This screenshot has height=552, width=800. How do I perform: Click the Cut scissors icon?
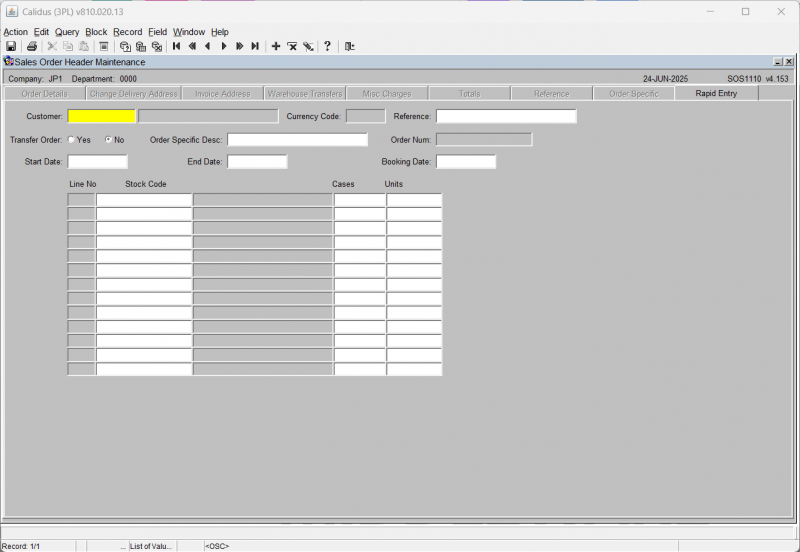(52, 46)
